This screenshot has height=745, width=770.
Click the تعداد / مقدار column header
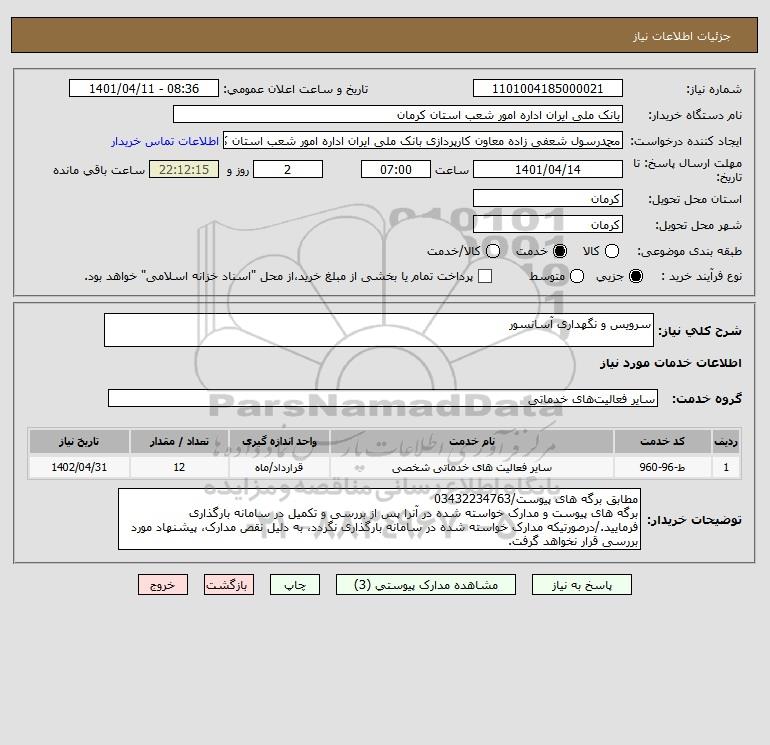click(179, 441)
